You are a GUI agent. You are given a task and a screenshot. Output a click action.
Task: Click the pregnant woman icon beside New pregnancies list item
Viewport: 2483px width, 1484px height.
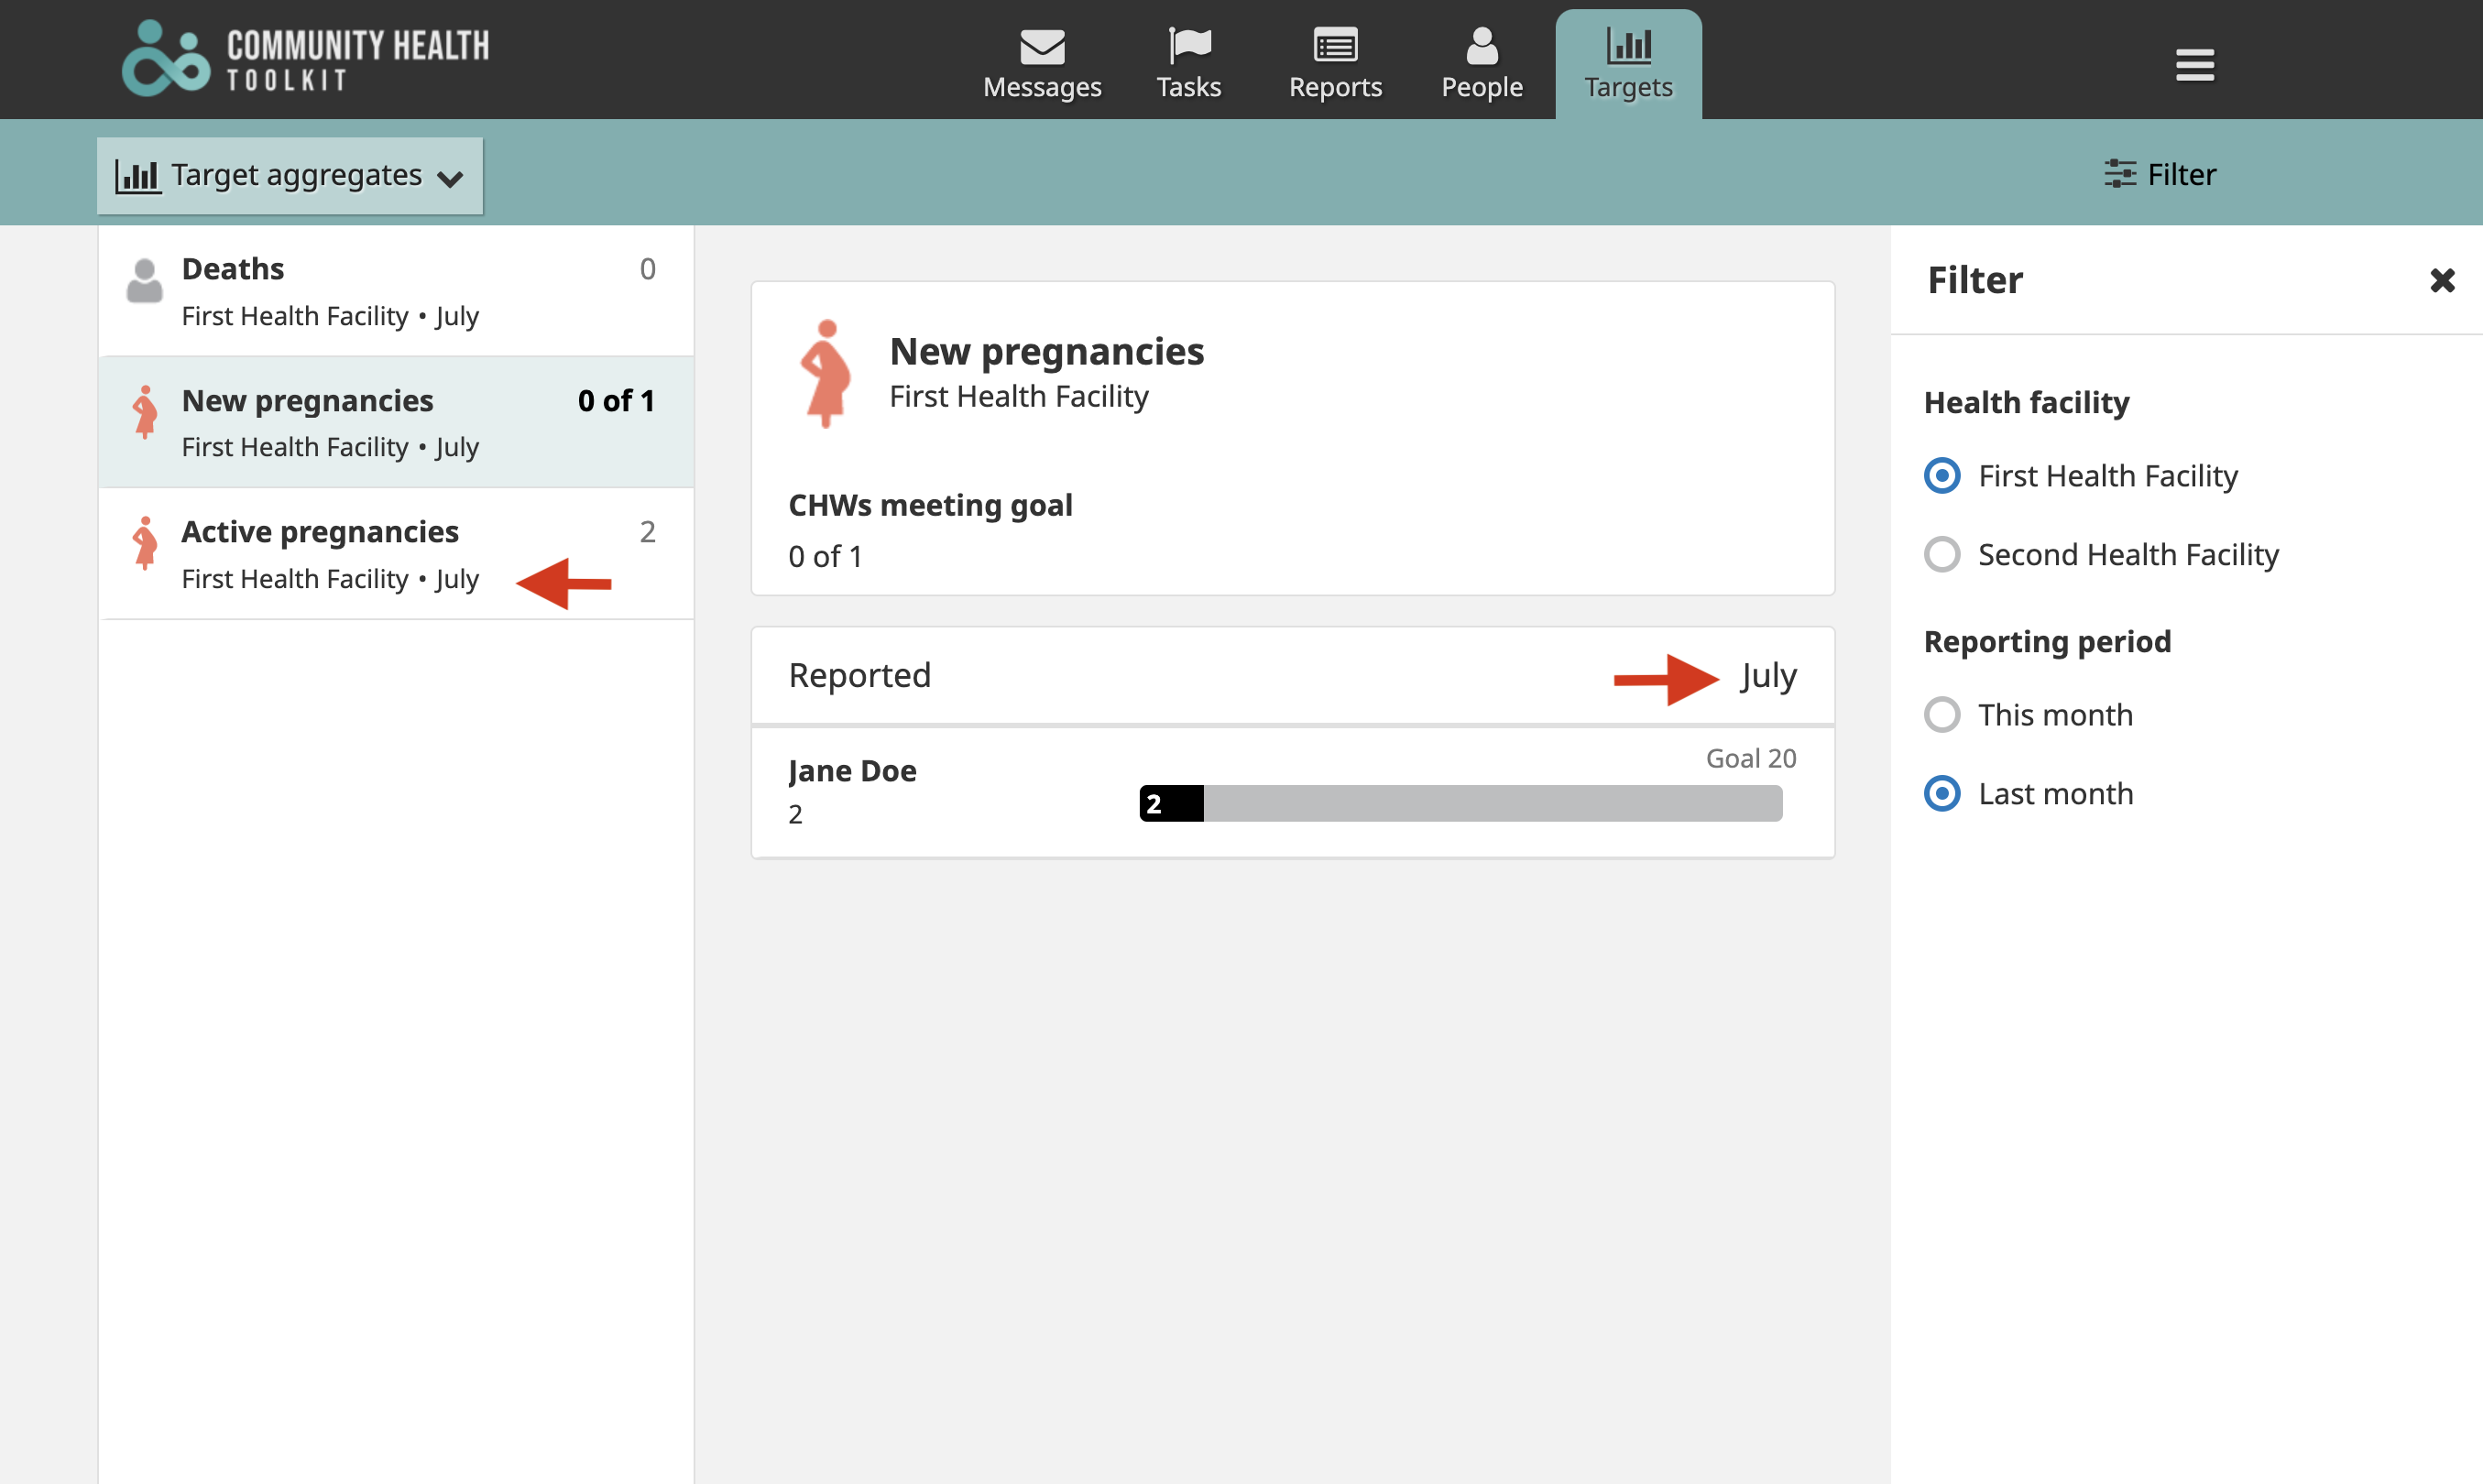tap(145, 411)
